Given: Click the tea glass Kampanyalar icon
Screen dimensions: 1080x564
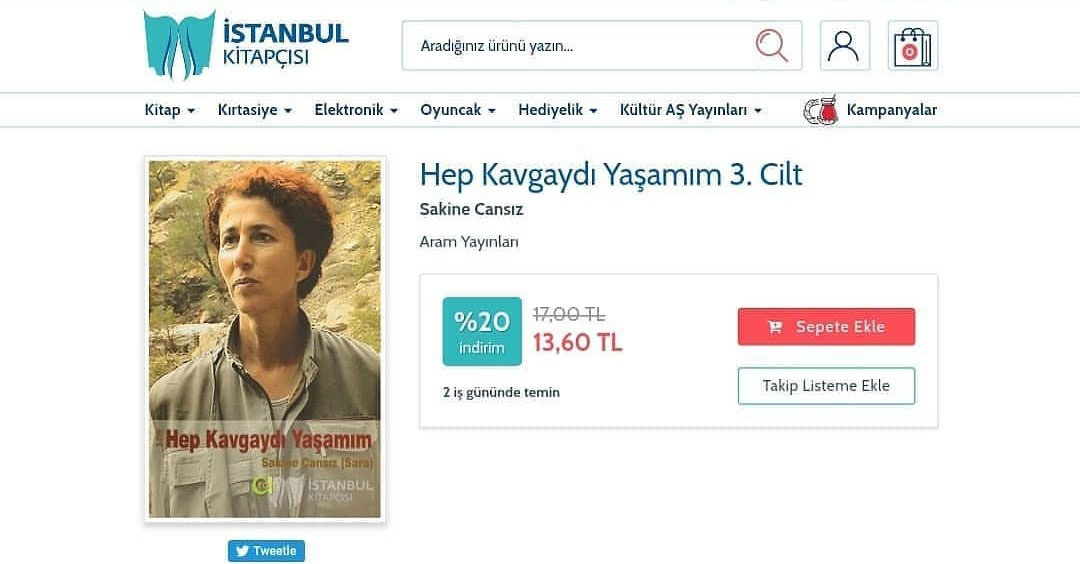Looking at the screenshot, I should coord(821,110).
